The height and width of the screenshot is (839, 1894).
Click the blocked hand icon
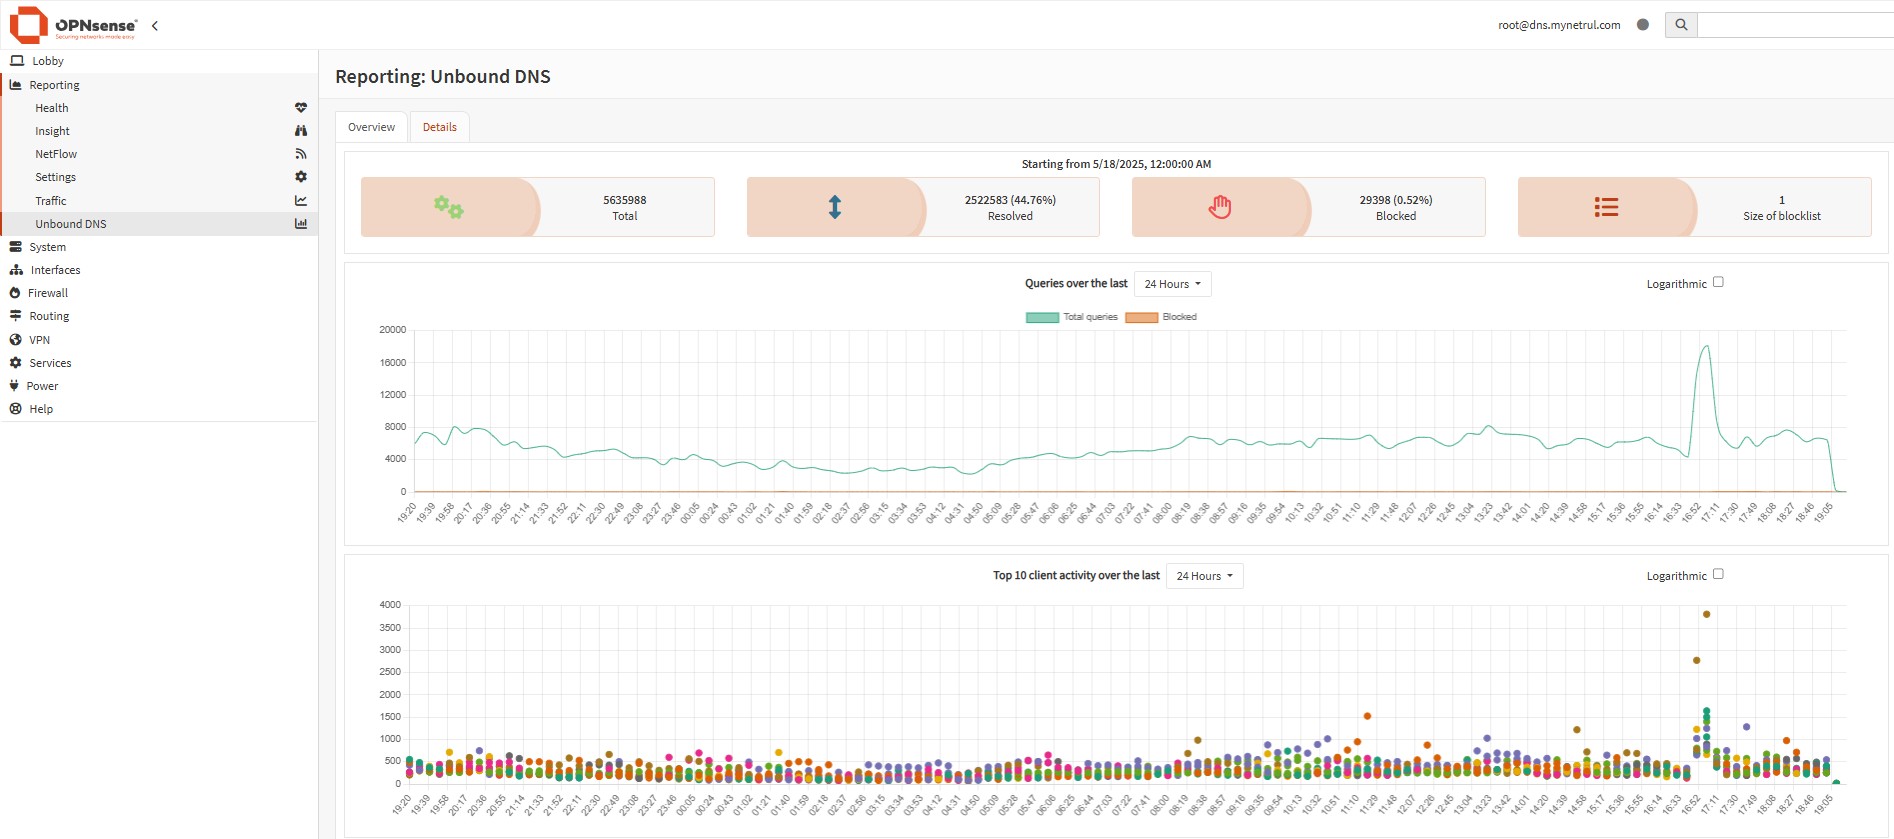tap(1220, 207)
